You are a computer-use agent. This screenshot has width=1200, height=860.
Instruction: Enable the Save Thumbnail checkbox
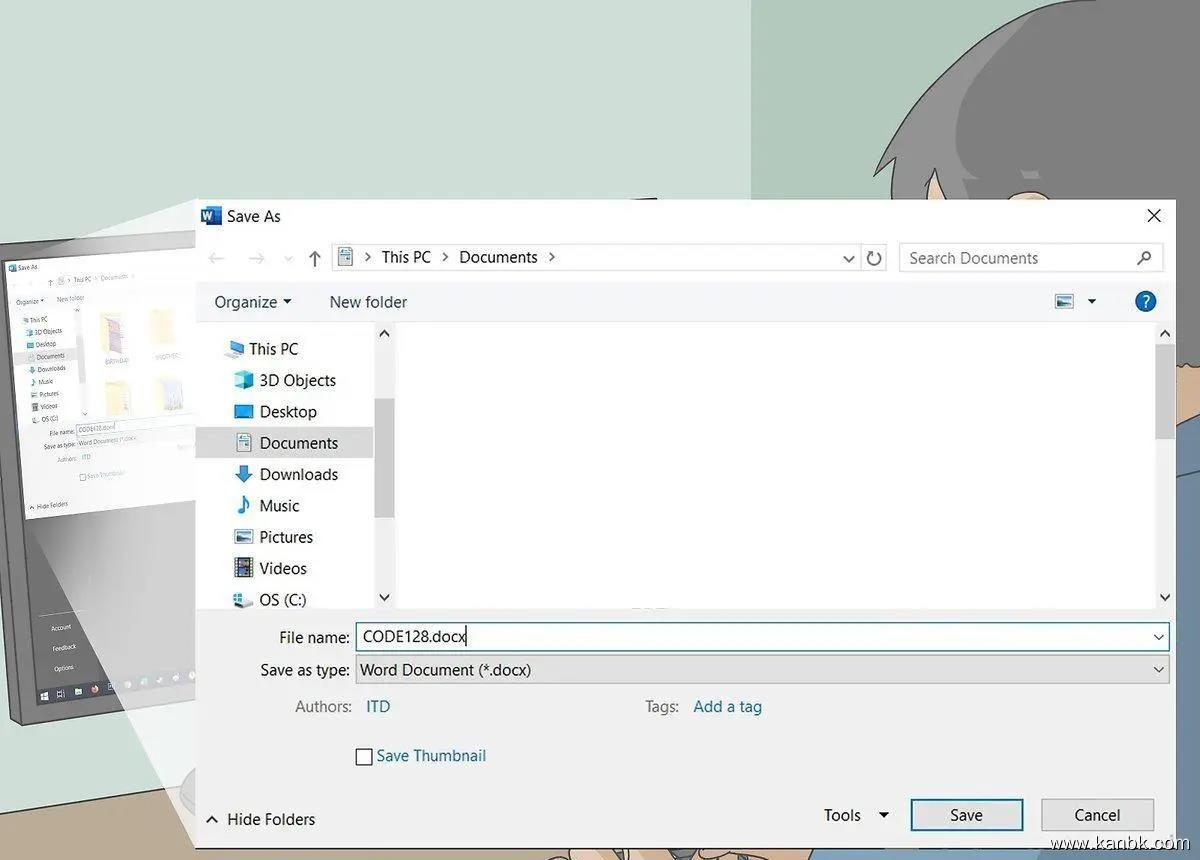point(364,757)
